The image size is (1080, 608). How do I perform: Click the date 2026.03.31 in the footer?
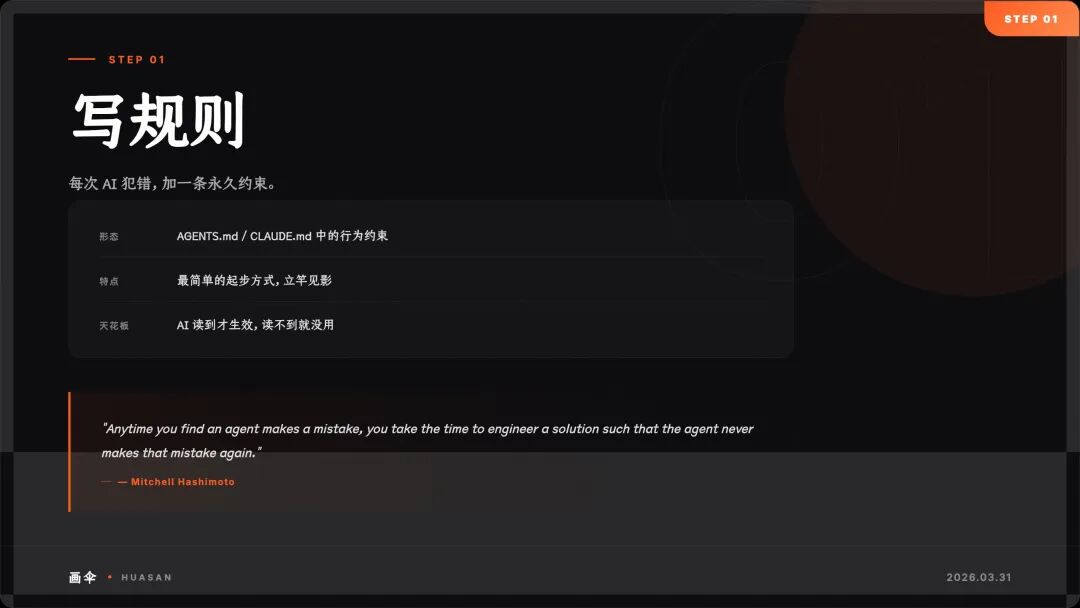click(979, 577)
